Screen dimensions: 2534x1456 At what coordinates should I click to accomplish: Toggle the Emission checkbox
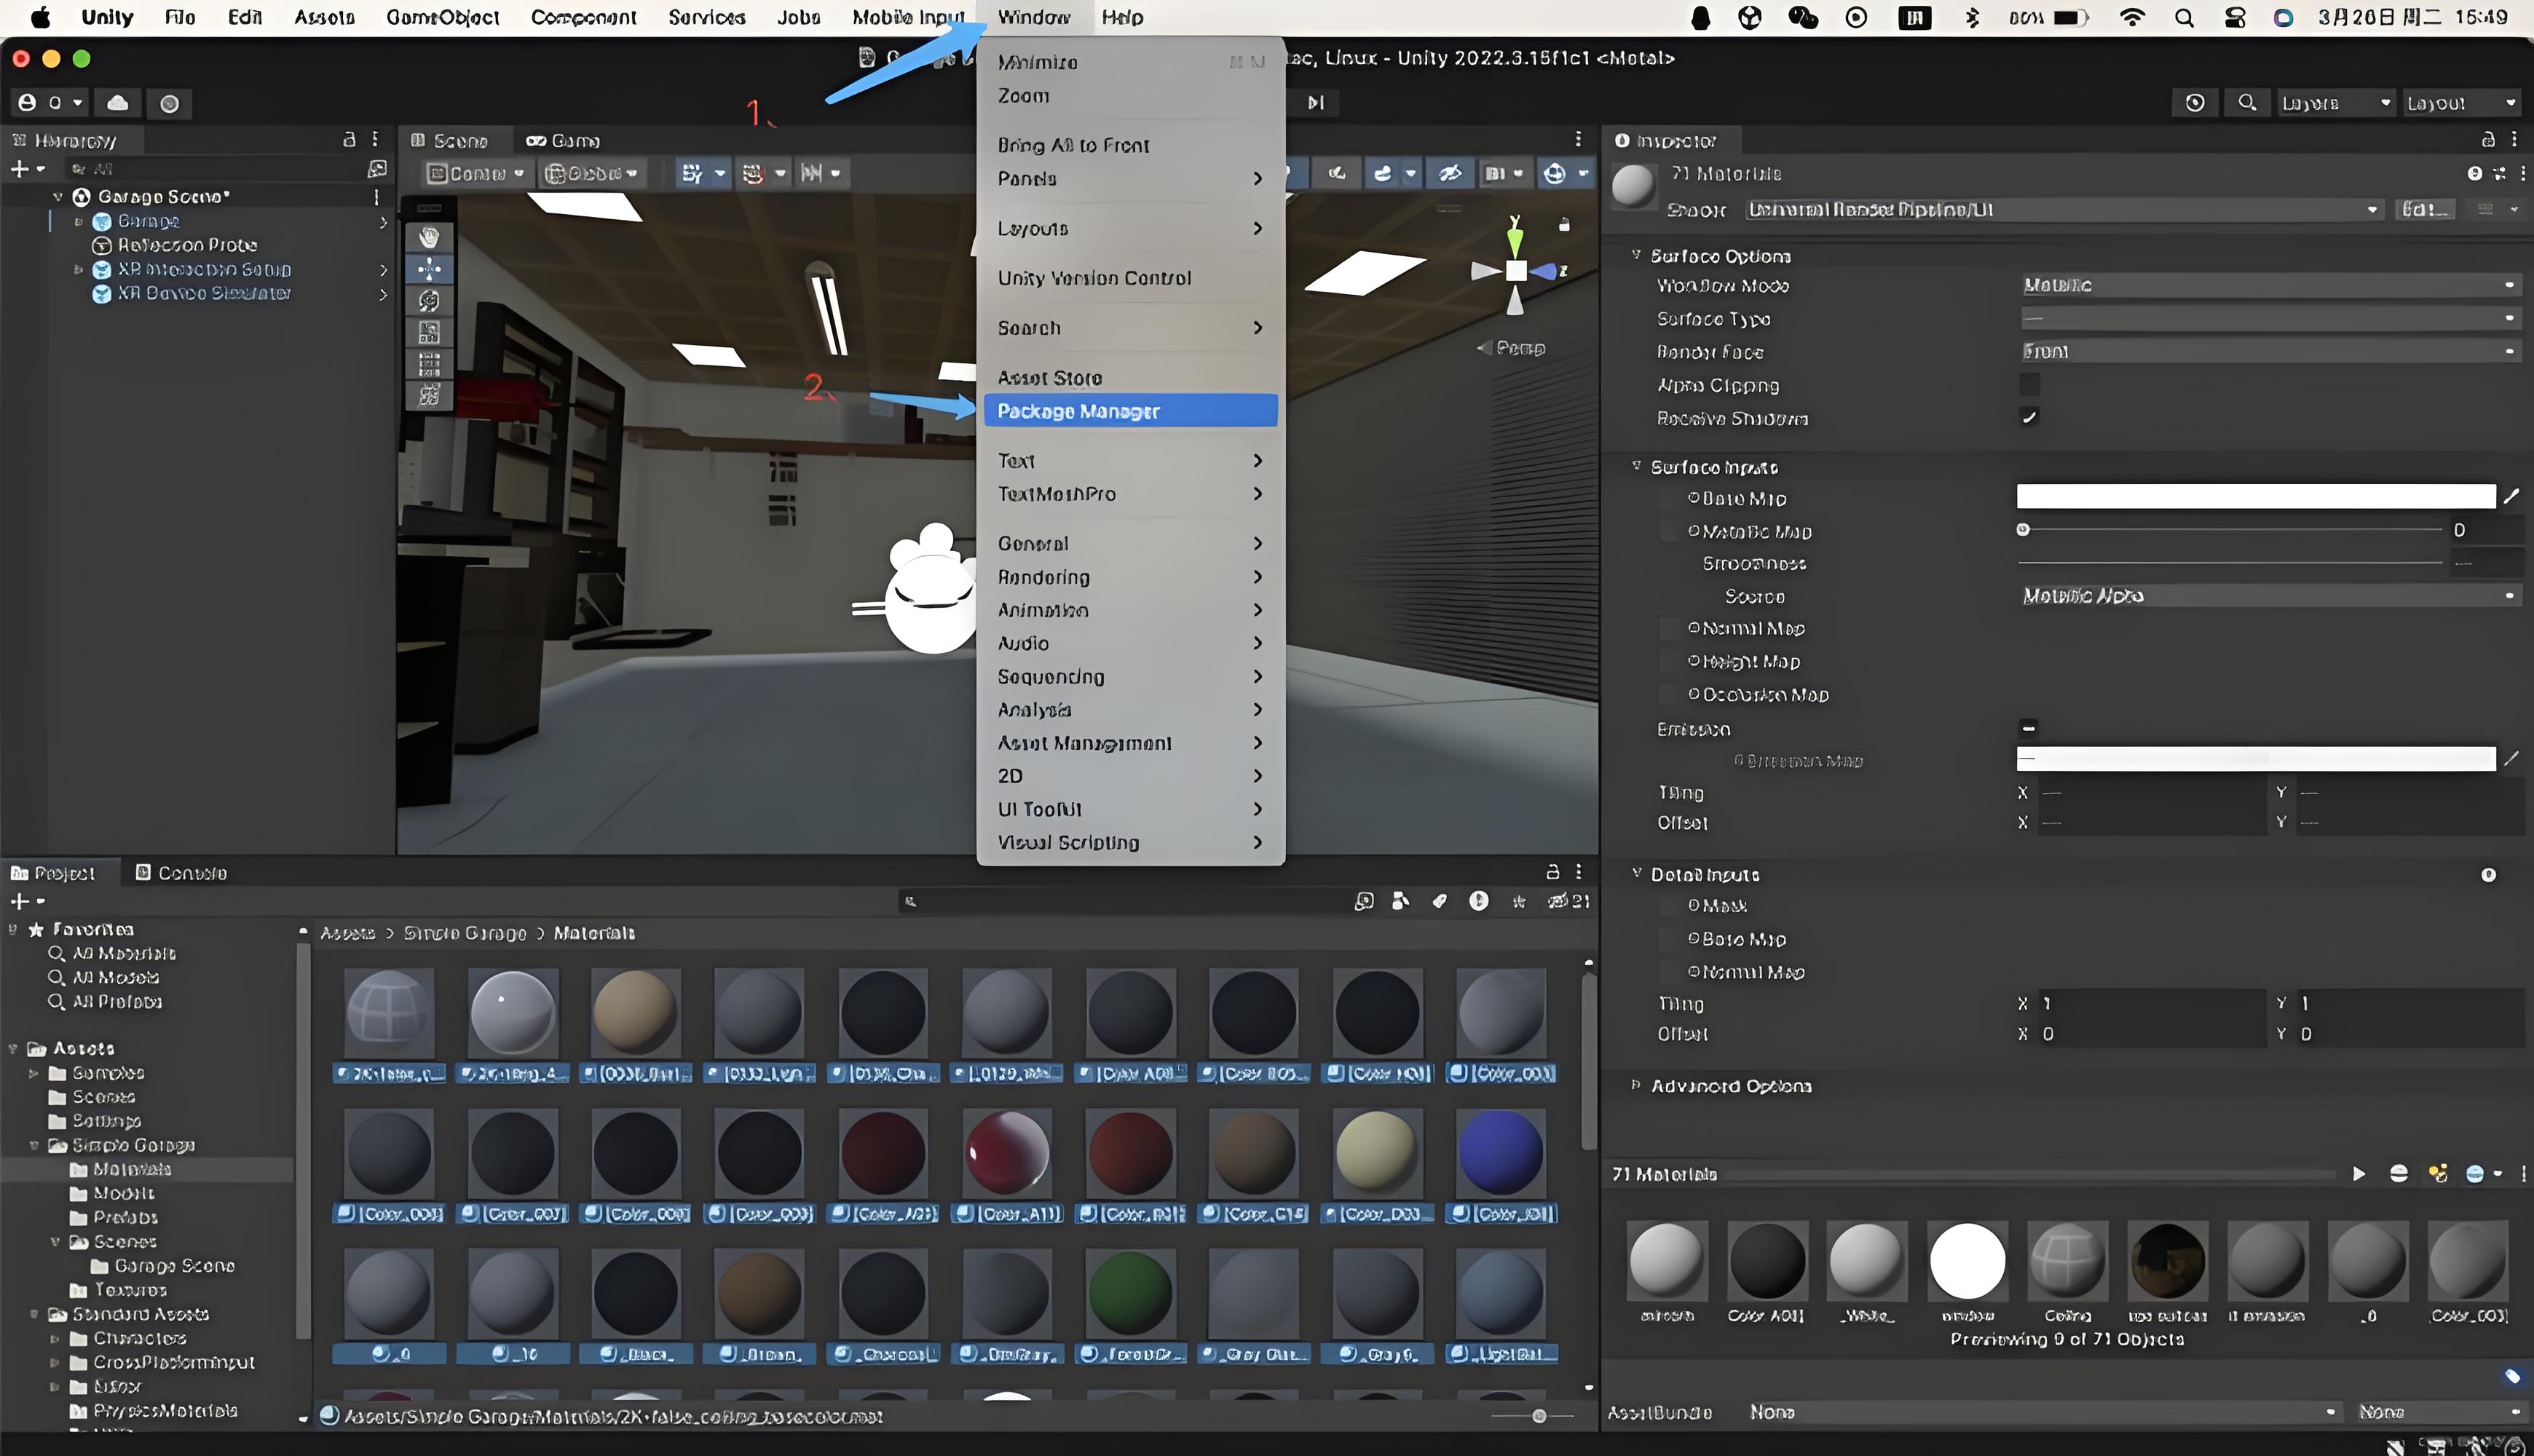2029,728
